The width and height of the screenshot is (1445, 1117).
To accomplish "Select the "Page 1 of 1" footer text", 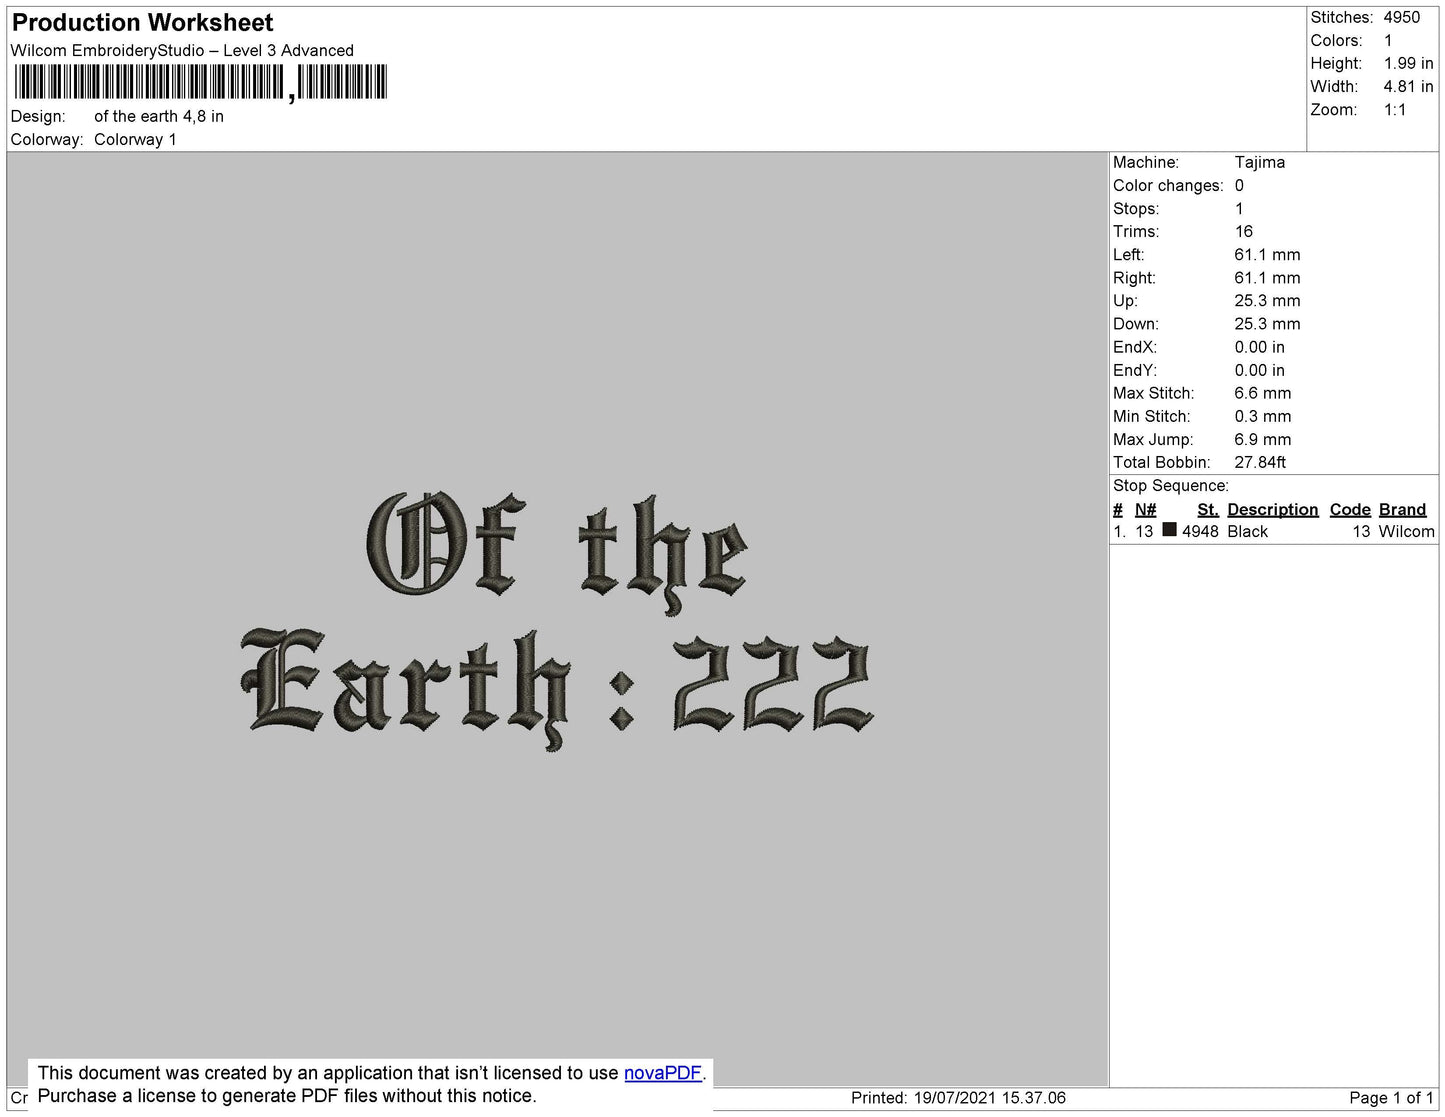I will (1391, 1098).
